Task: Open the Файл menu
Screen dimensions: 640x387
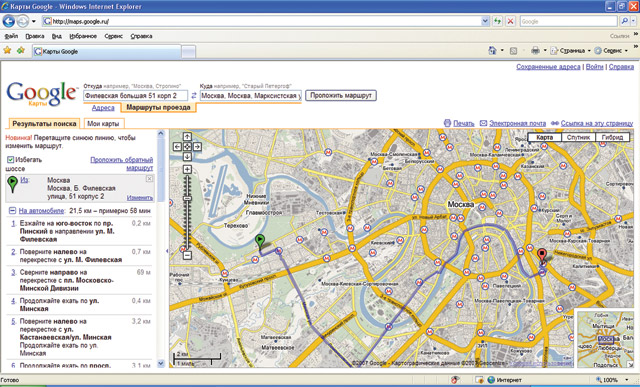Action: coord(11,36)
